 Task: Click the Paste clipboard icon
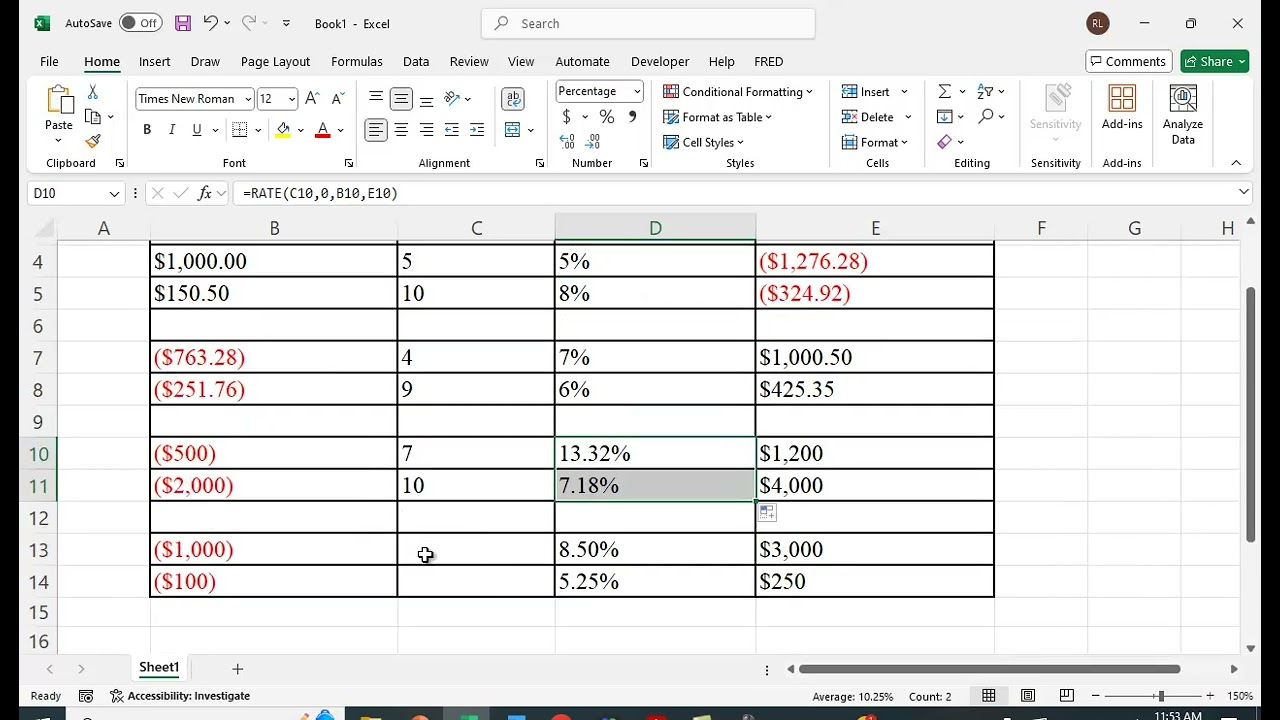pos(59,101)
